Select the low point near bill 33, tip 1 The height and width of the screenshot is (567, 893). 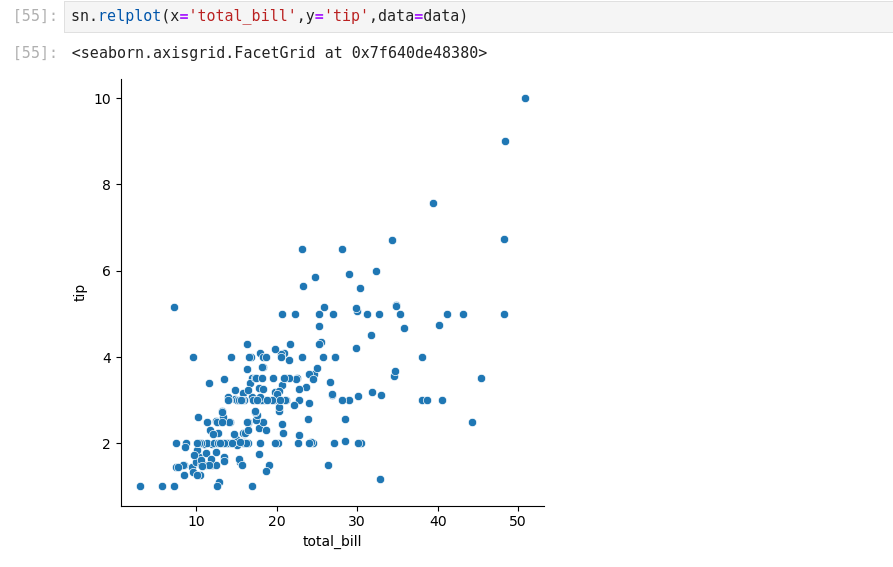(380, 479)
